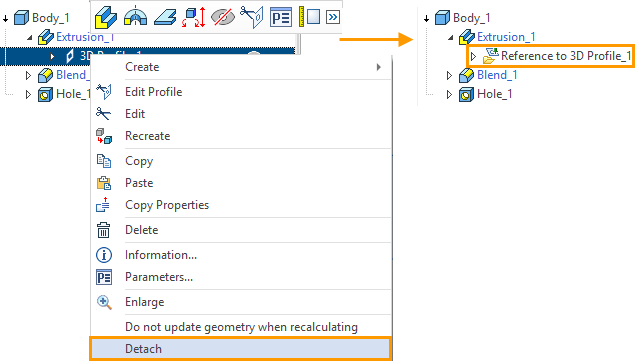
Task: Click the blue plane surface tool icon
Action: point(165,18)
